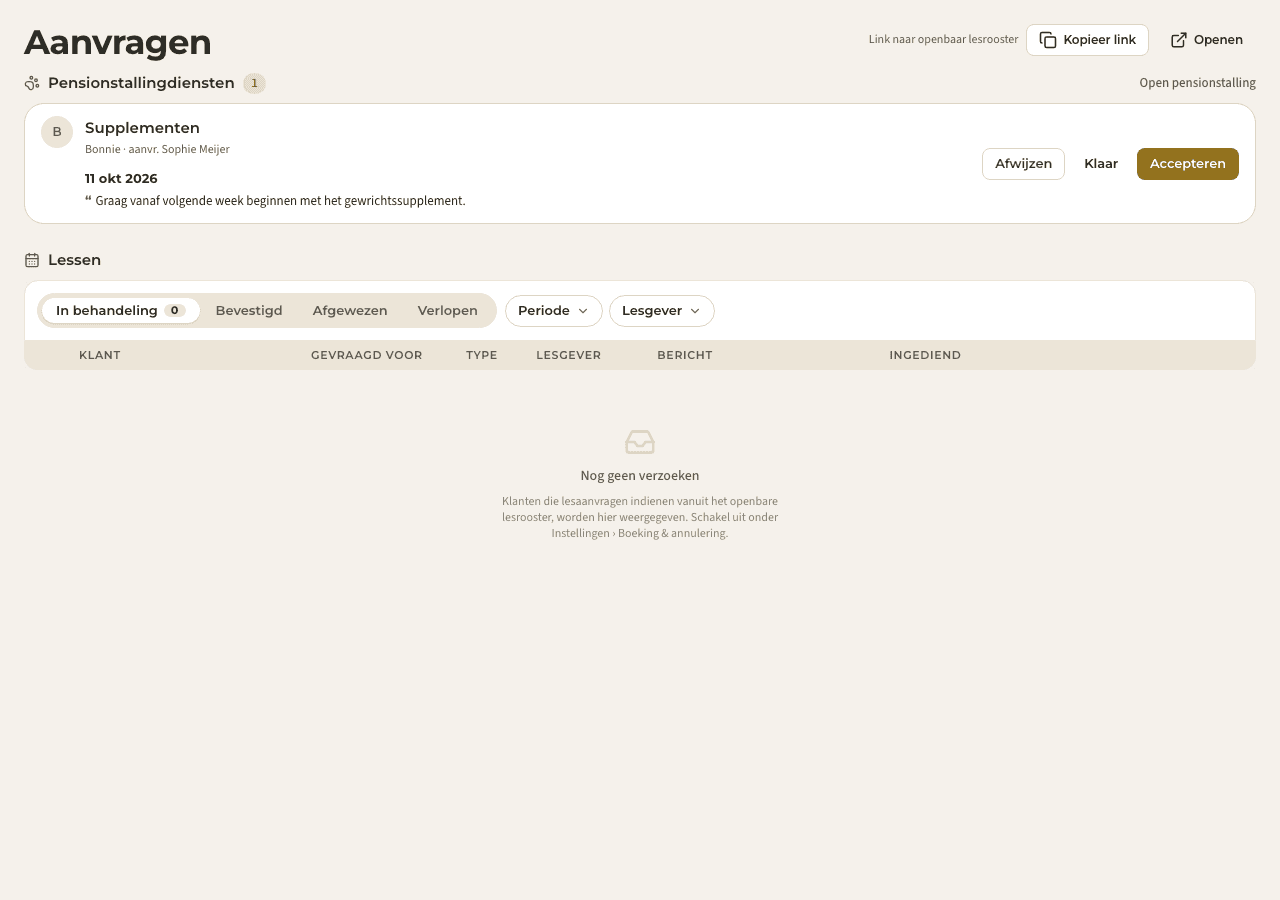Screen dimensions: 1280x900
Task: Click the date 11 okt 2026
Action: pyautogui.click(x=121, y=179)
